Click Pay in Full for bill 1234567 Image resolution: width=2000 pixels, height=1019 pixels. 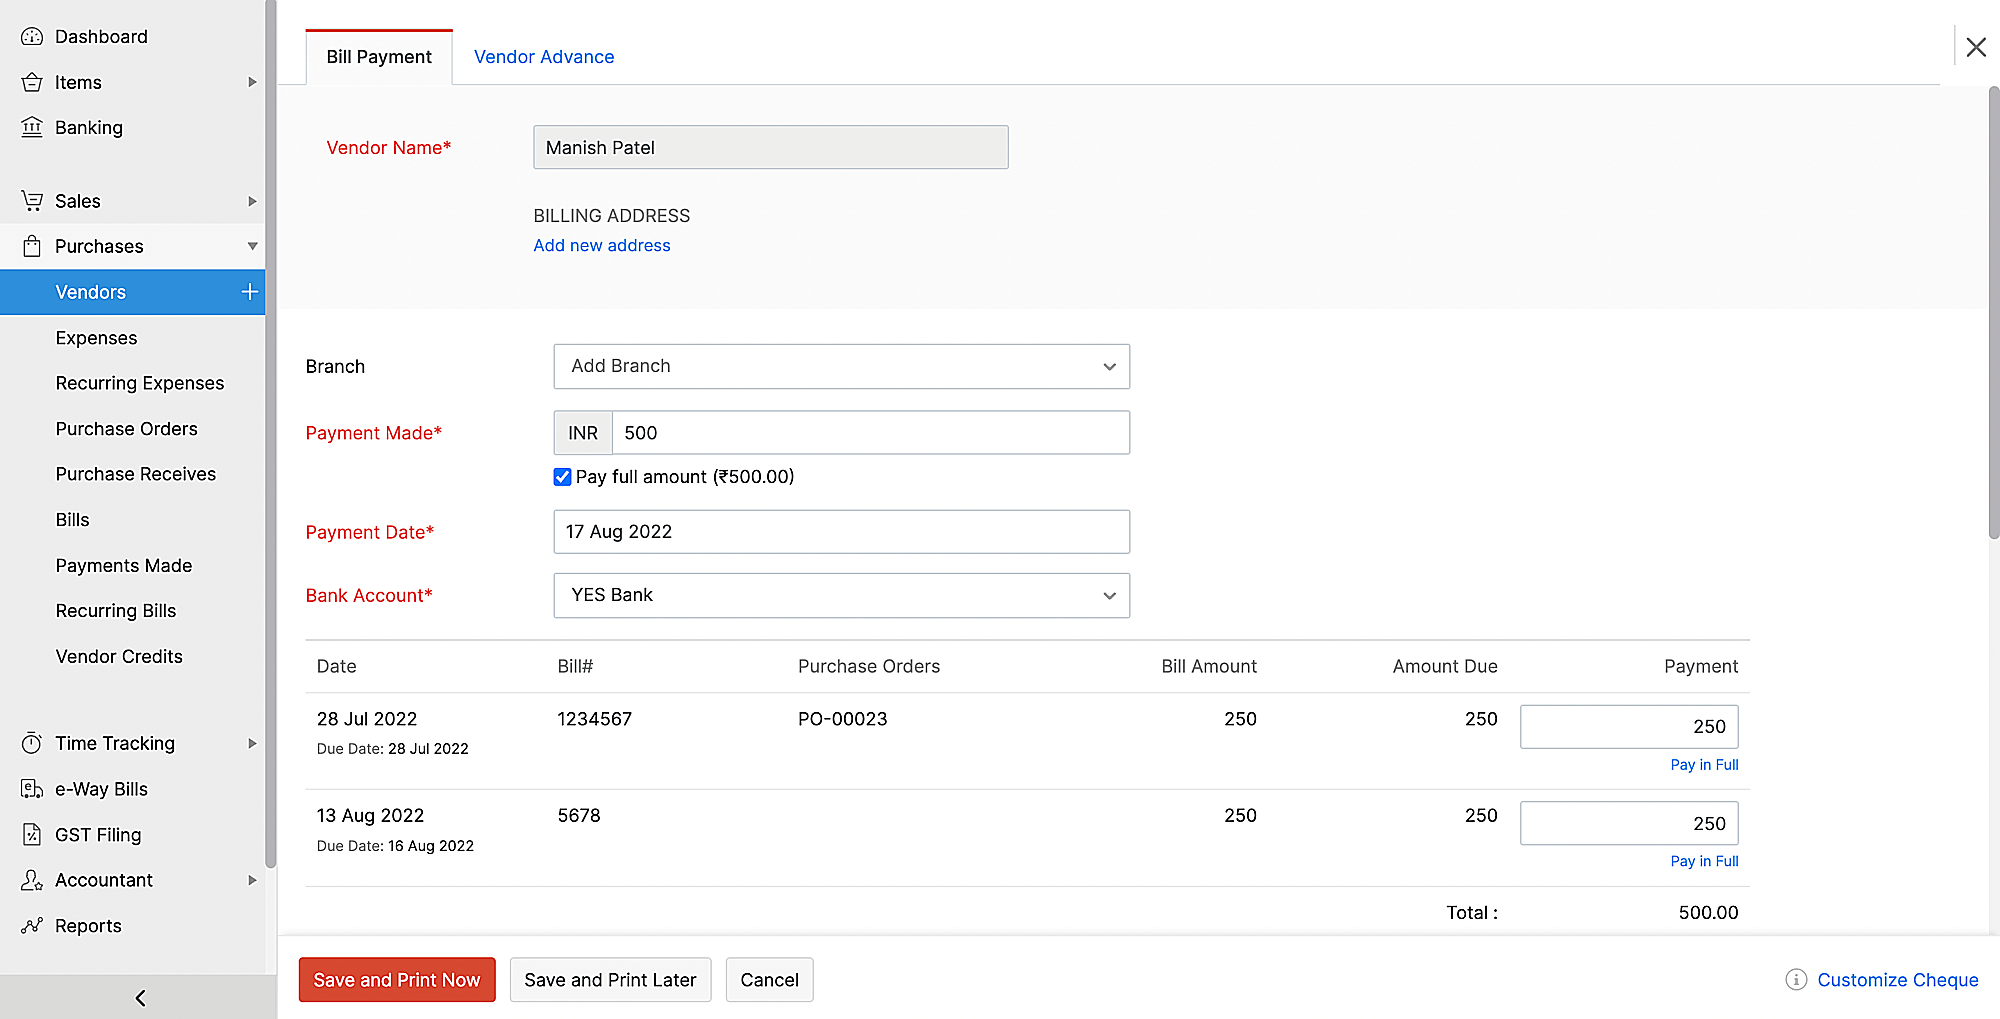click(x=1703, y=765)
